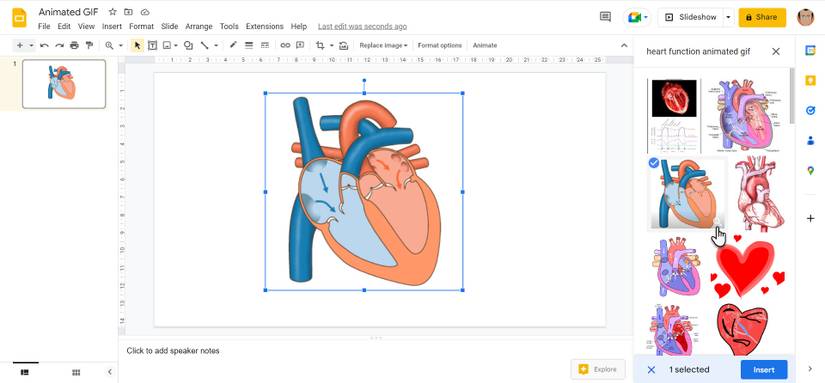Redo the last action
The image size is (825, 383).
tap(59, 45)
